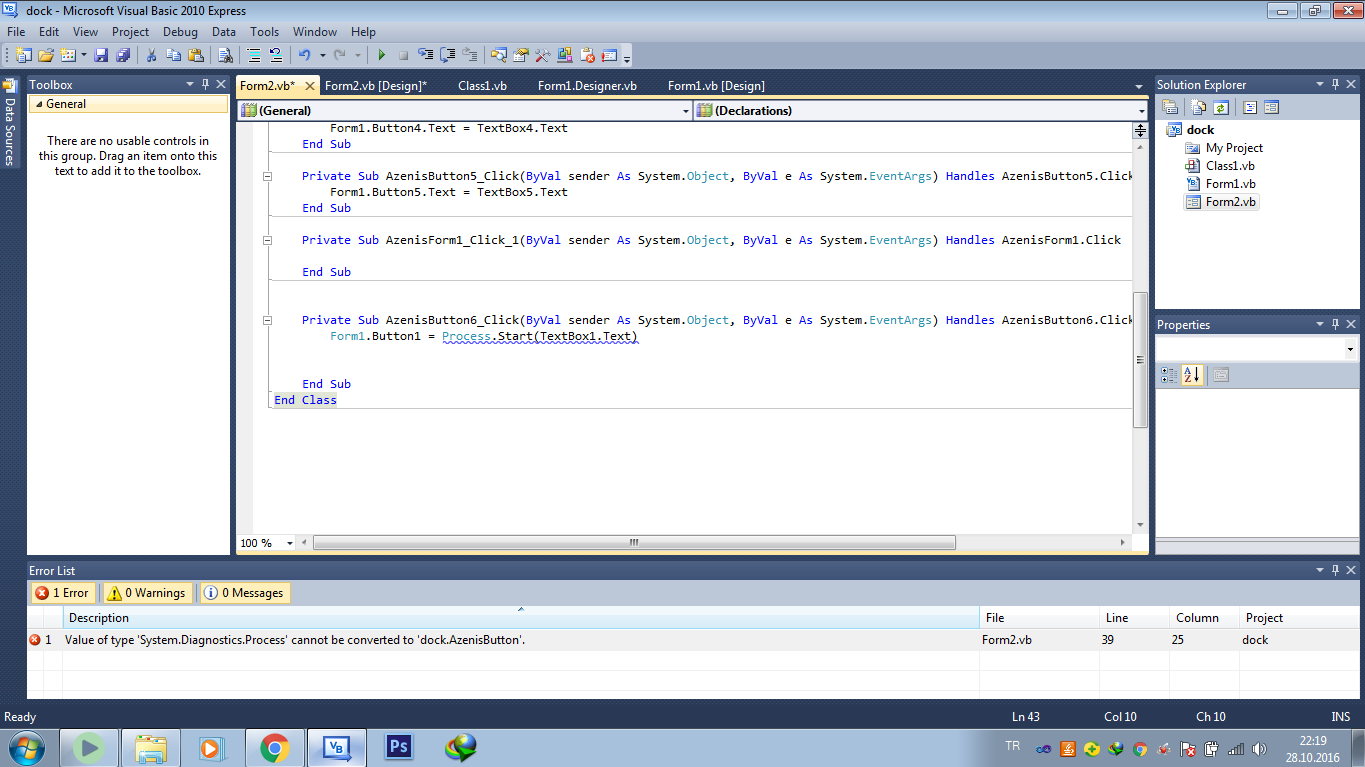Comment out the selected lines icon

pos(254,55)
